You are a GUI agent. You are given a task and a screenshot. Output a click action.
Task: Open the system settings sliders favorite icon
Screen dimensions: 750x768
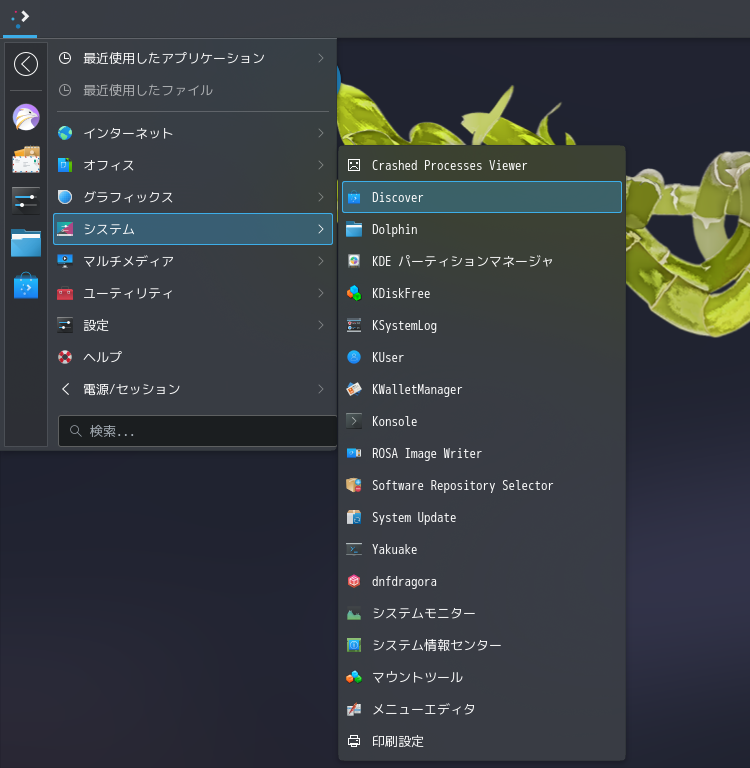[26, 201]
